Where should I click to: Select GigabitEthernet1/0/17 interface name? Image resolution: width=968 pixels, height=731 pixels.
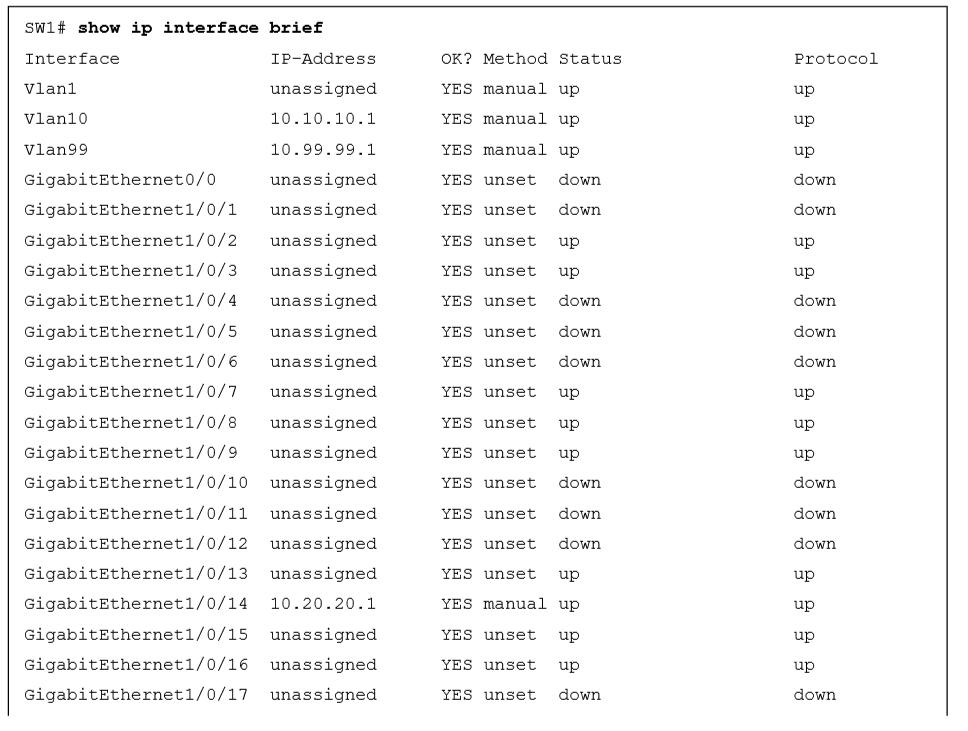136,695
